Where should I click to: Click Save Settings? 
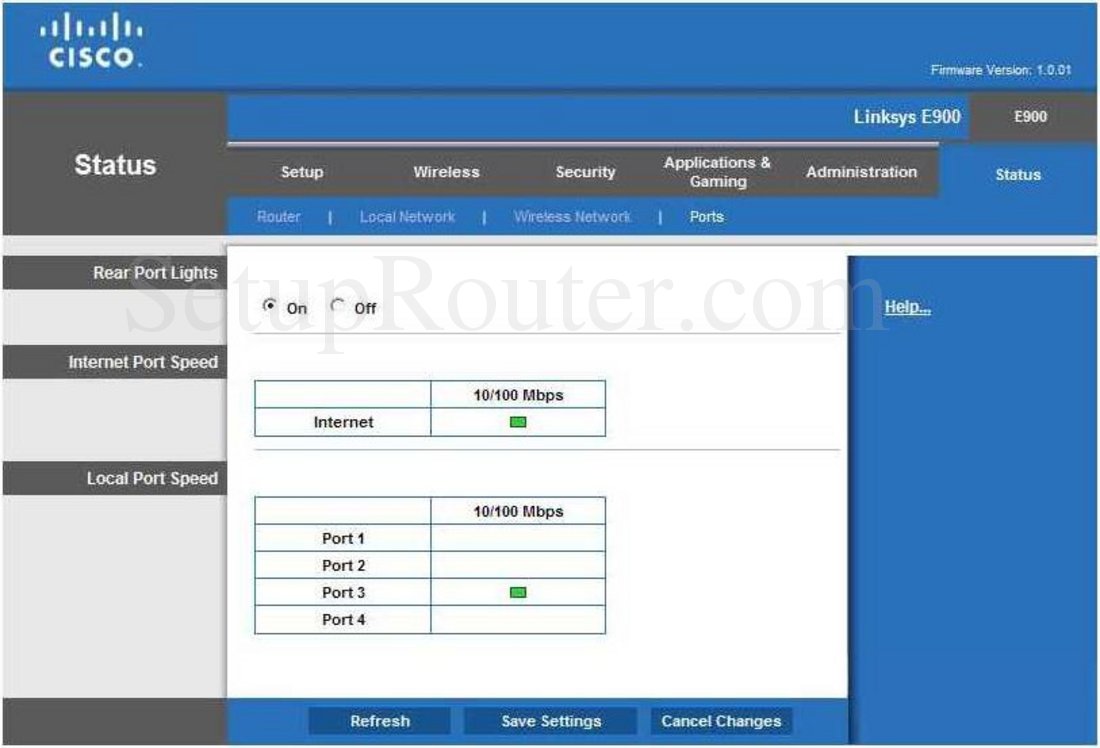pyautogui.click(x=550, y=720)
